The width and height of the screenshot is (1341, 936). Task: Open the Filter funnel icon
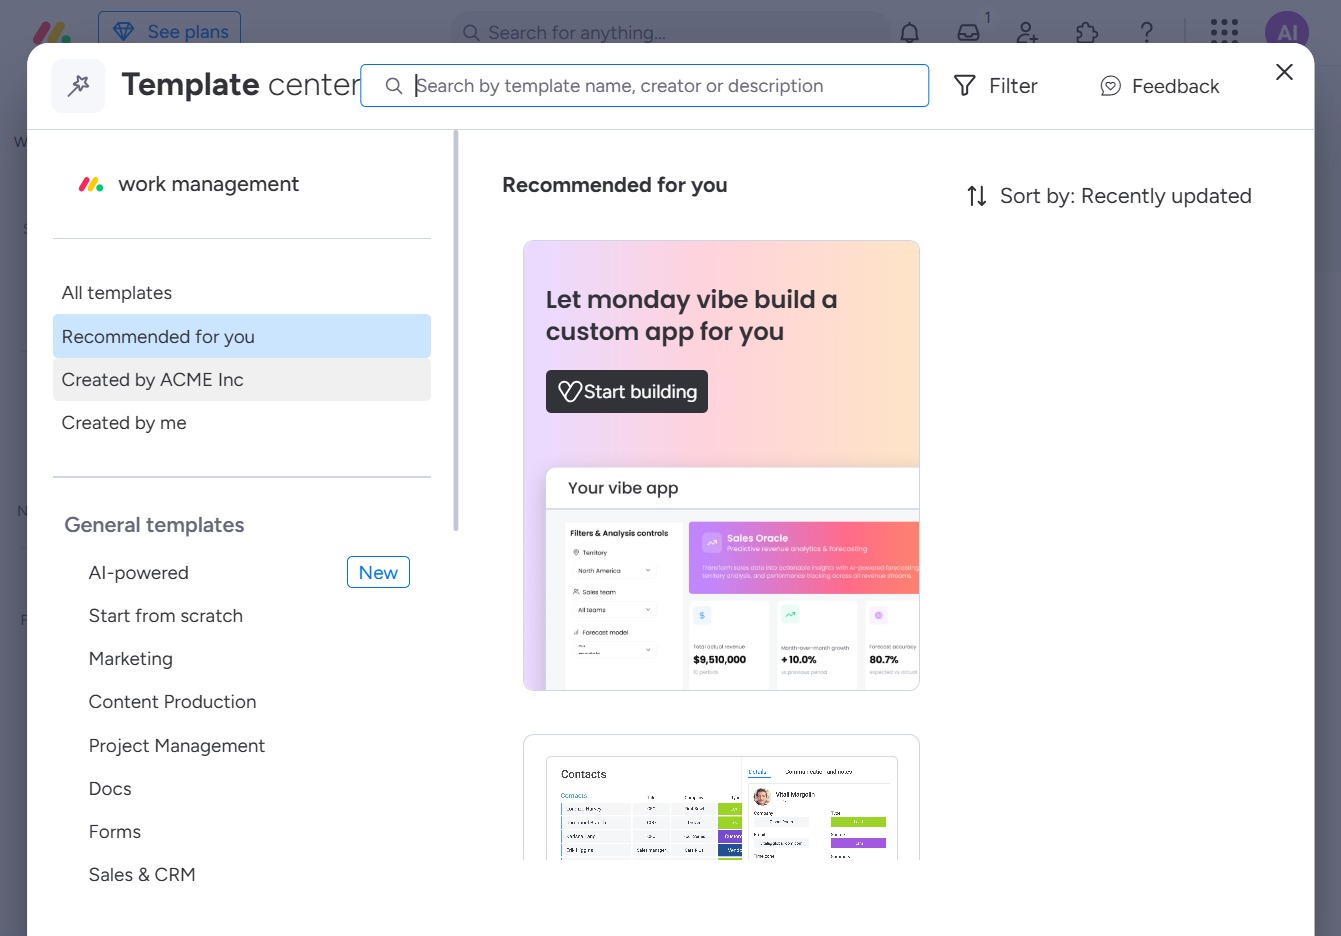[965, 86]
